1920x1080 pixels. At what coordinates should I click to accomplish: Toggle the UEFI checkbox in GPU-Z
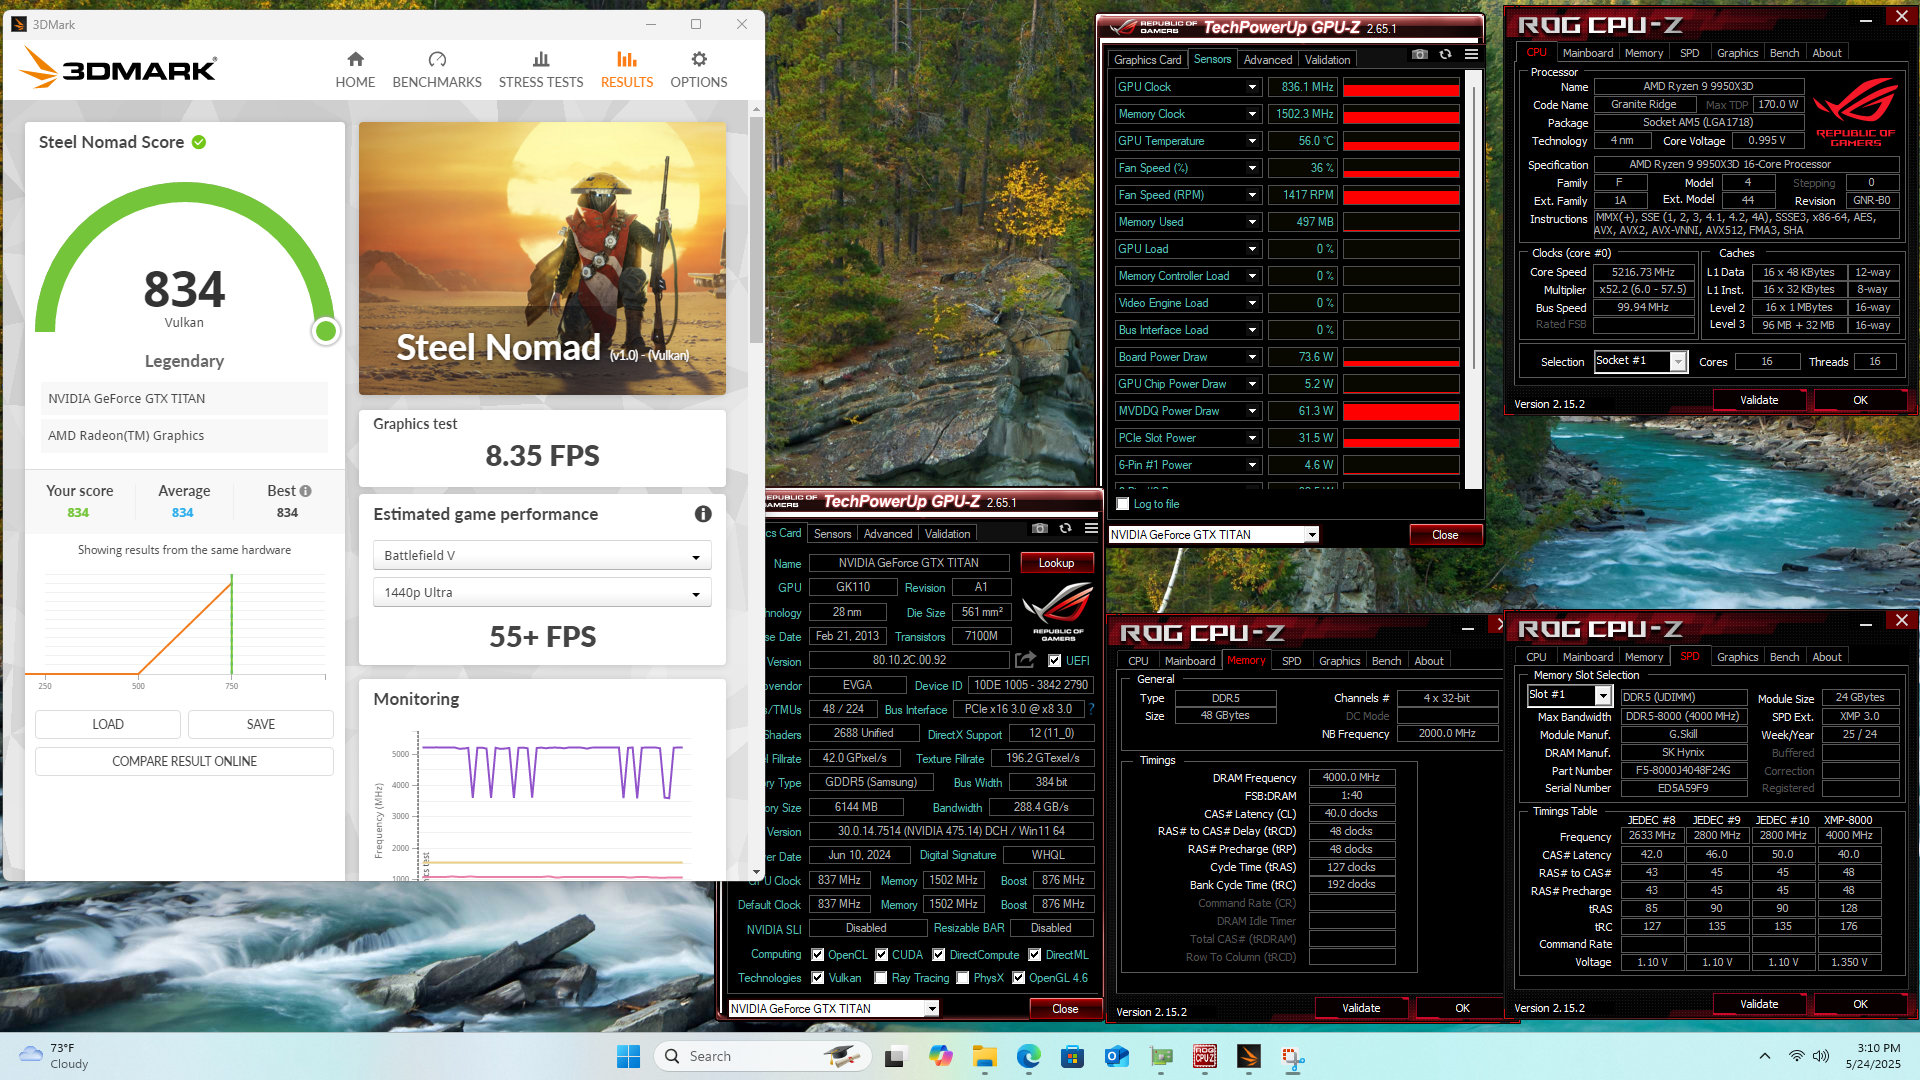1054,661
